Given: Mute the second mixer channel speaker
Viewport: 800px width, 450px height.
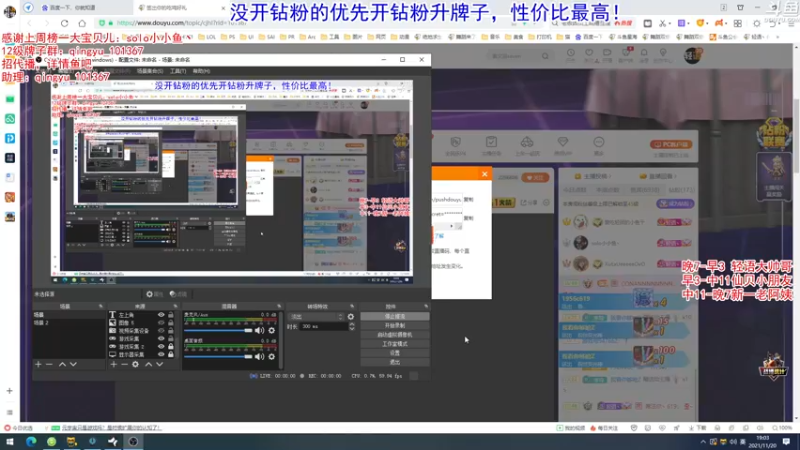Looking at the screenshot, I should [260, 357].
